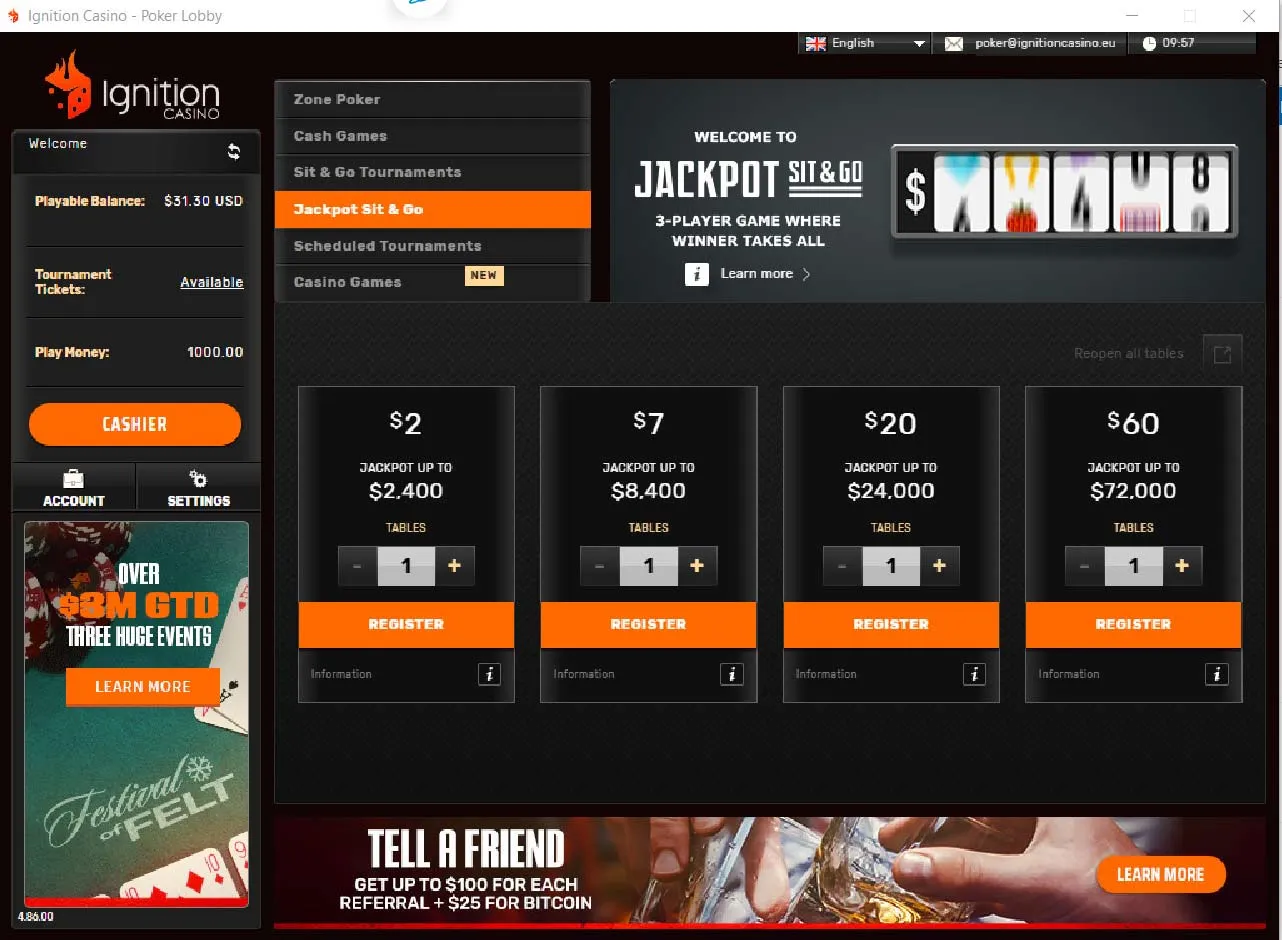Screen dimensions: 1282x940
Task: Click the jackpot slot reel display
Action: (x=1064, y=192)
